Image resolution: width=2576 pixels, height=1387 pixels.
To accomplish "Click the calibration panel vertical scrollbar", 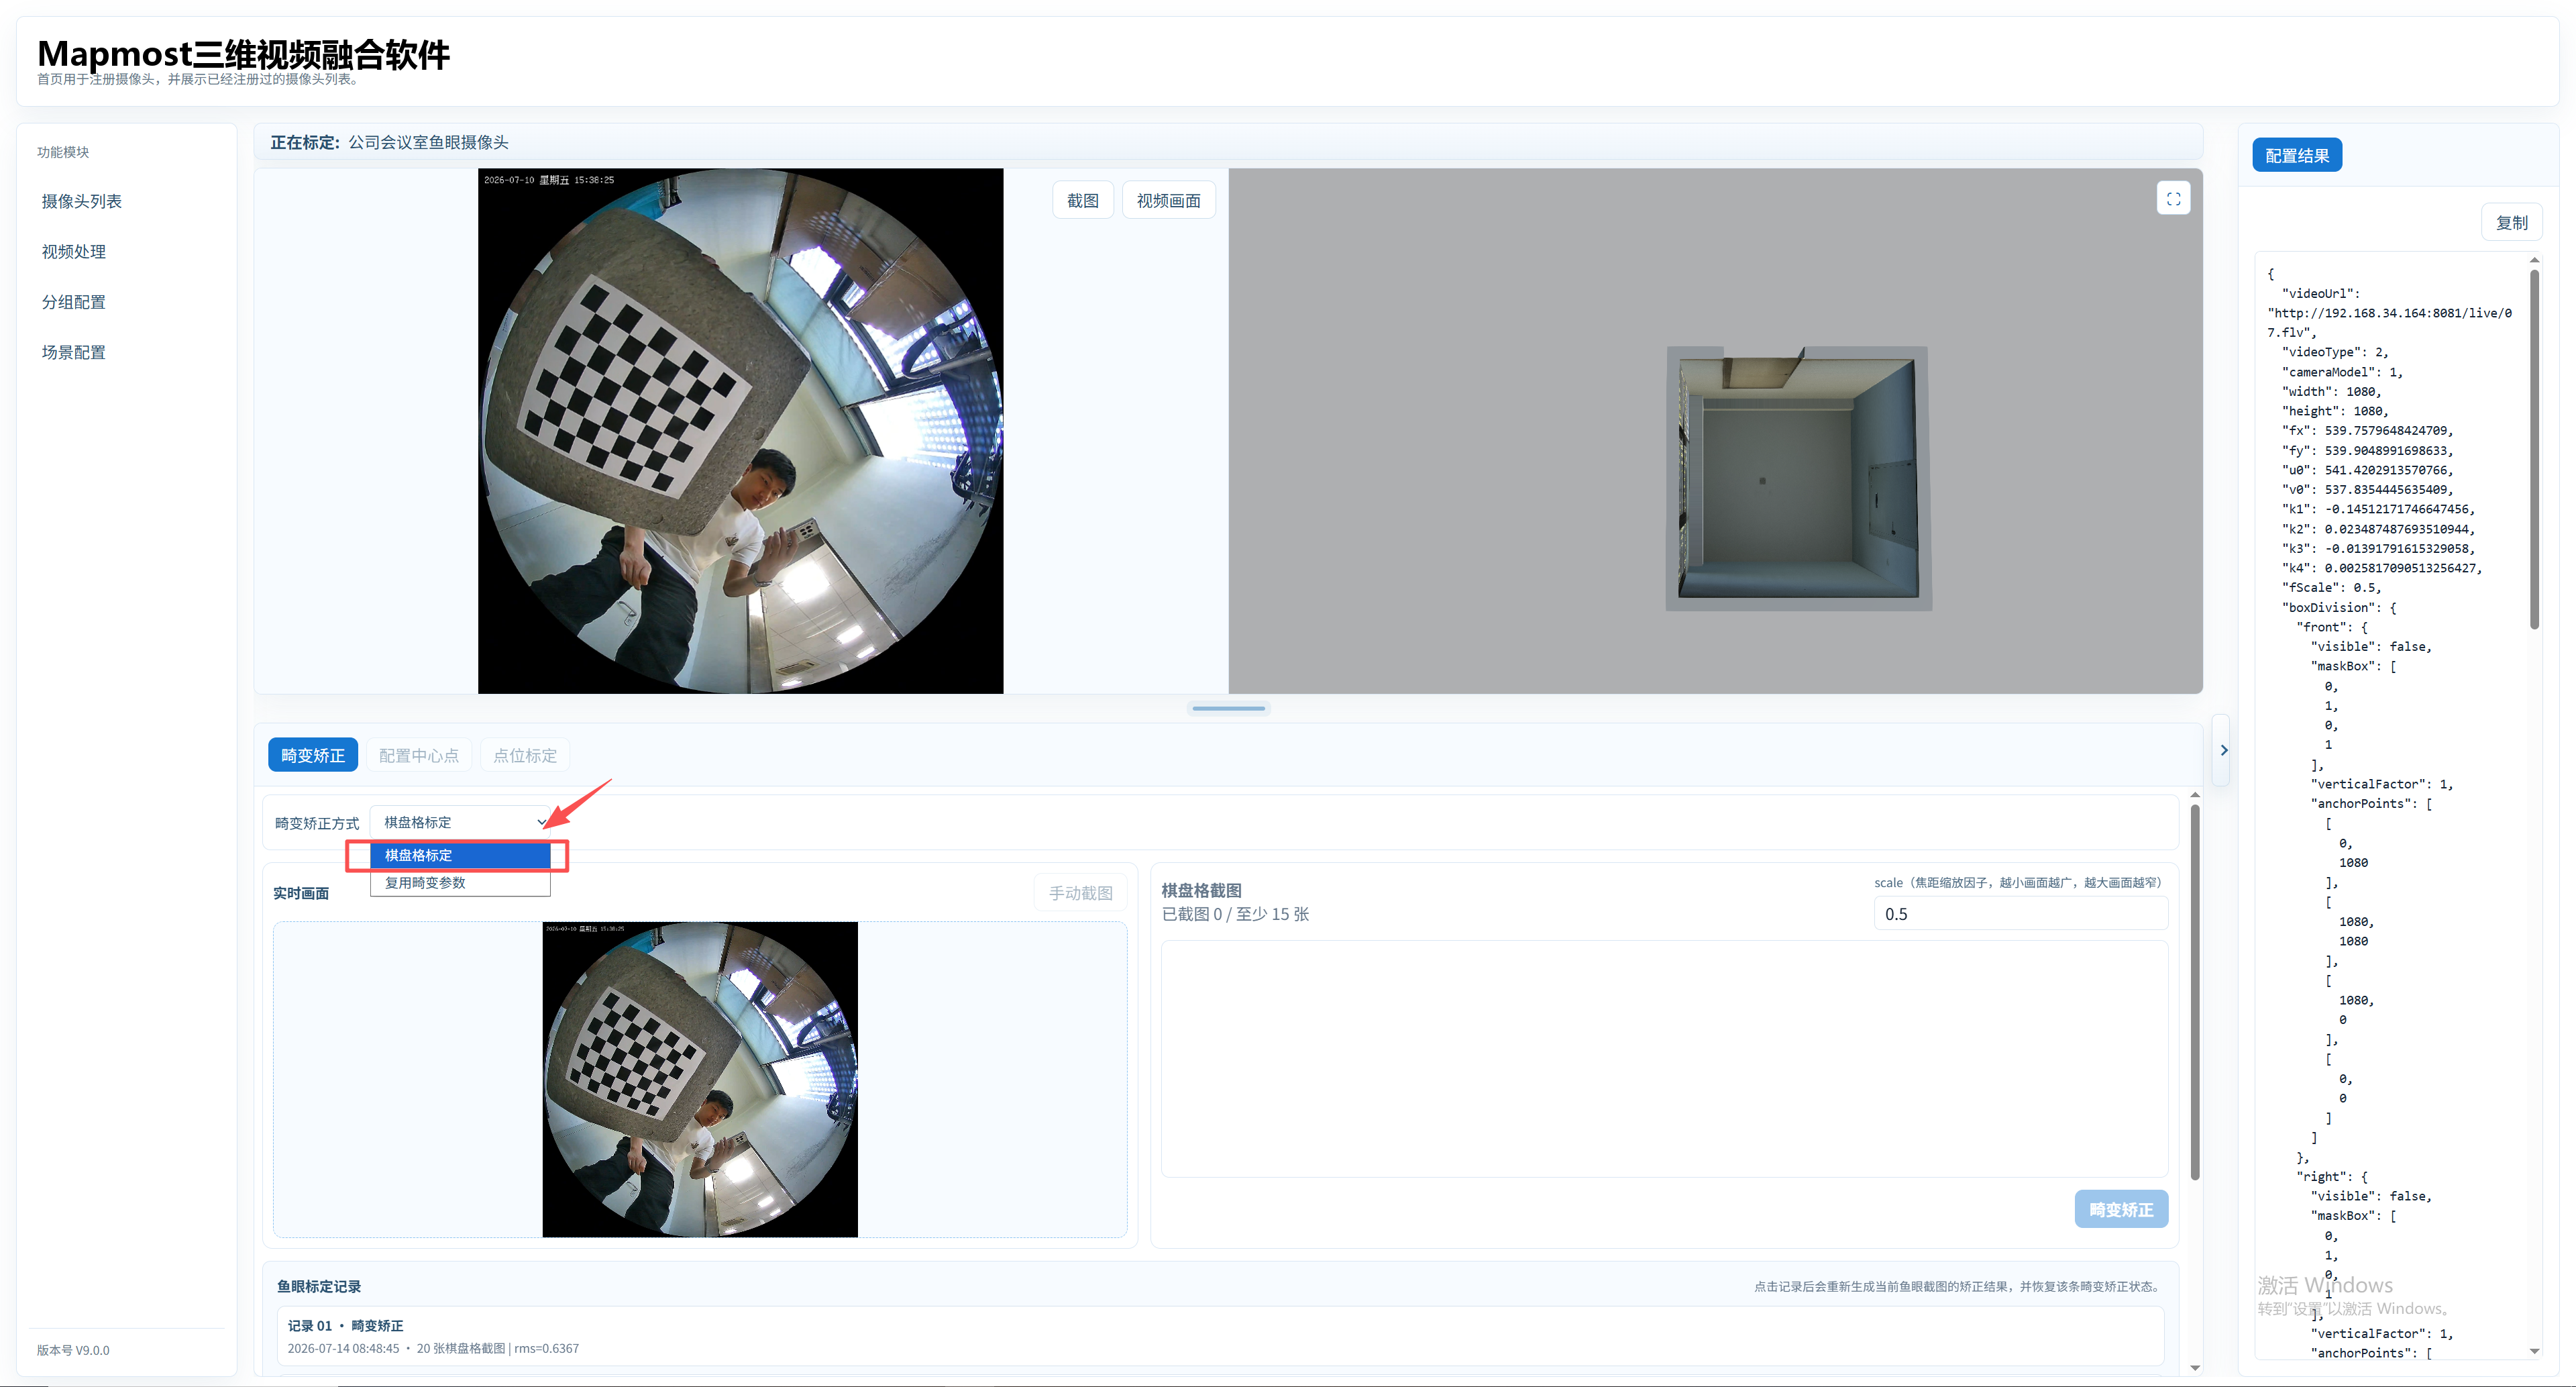I will point(2194,992).
